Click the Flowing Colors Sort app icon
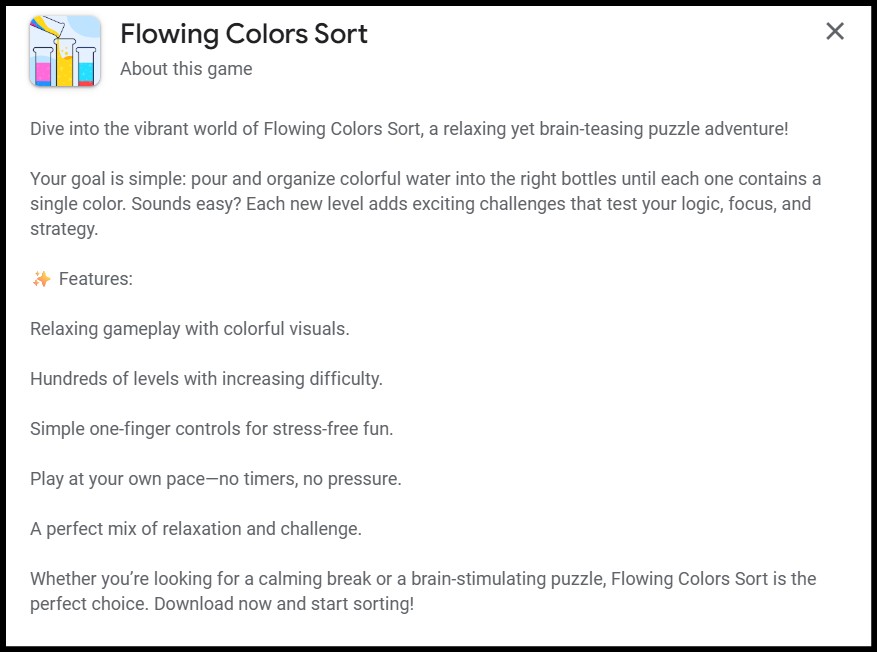The image size is (877, 652). (63, 50)
